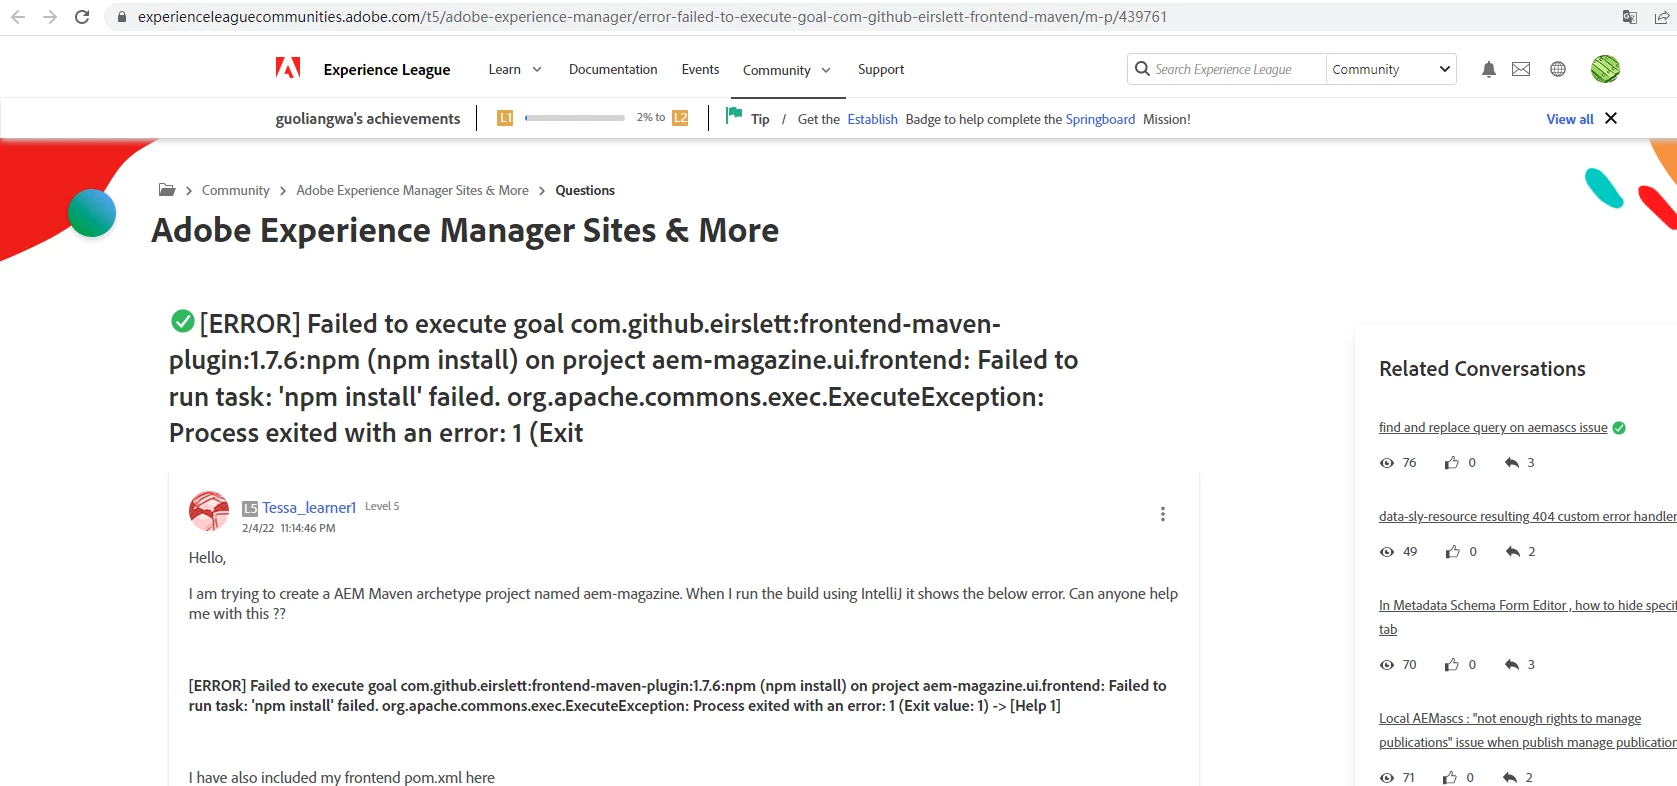Click likes thumb icon in the views 70 row
The image size is (1677, 786).
tap(1452, 665)
